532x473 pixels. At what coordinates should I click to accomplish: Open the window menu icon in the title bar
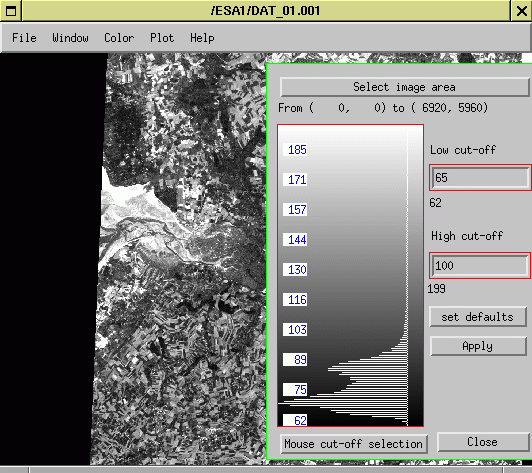11,11
